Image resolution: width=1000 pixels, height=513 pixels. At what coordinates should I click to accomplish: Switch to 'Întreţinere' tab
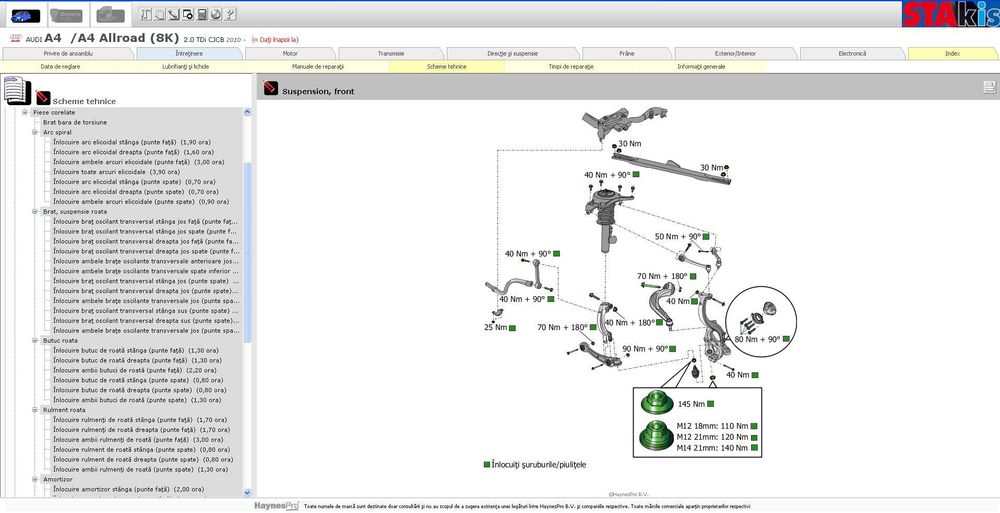click(189, 54)
